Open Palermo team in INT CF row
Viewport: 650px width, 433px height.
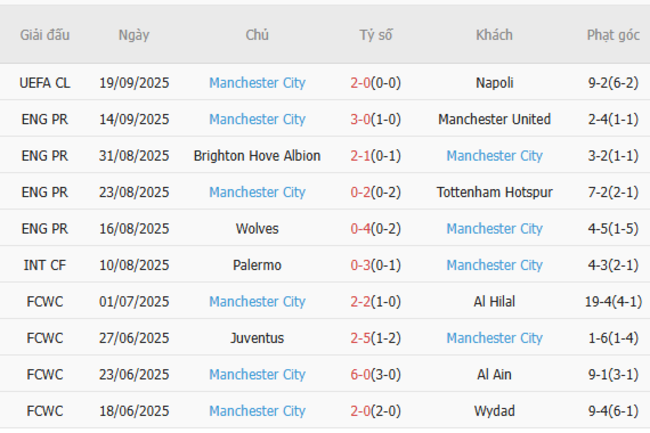[x=257, y=265]
